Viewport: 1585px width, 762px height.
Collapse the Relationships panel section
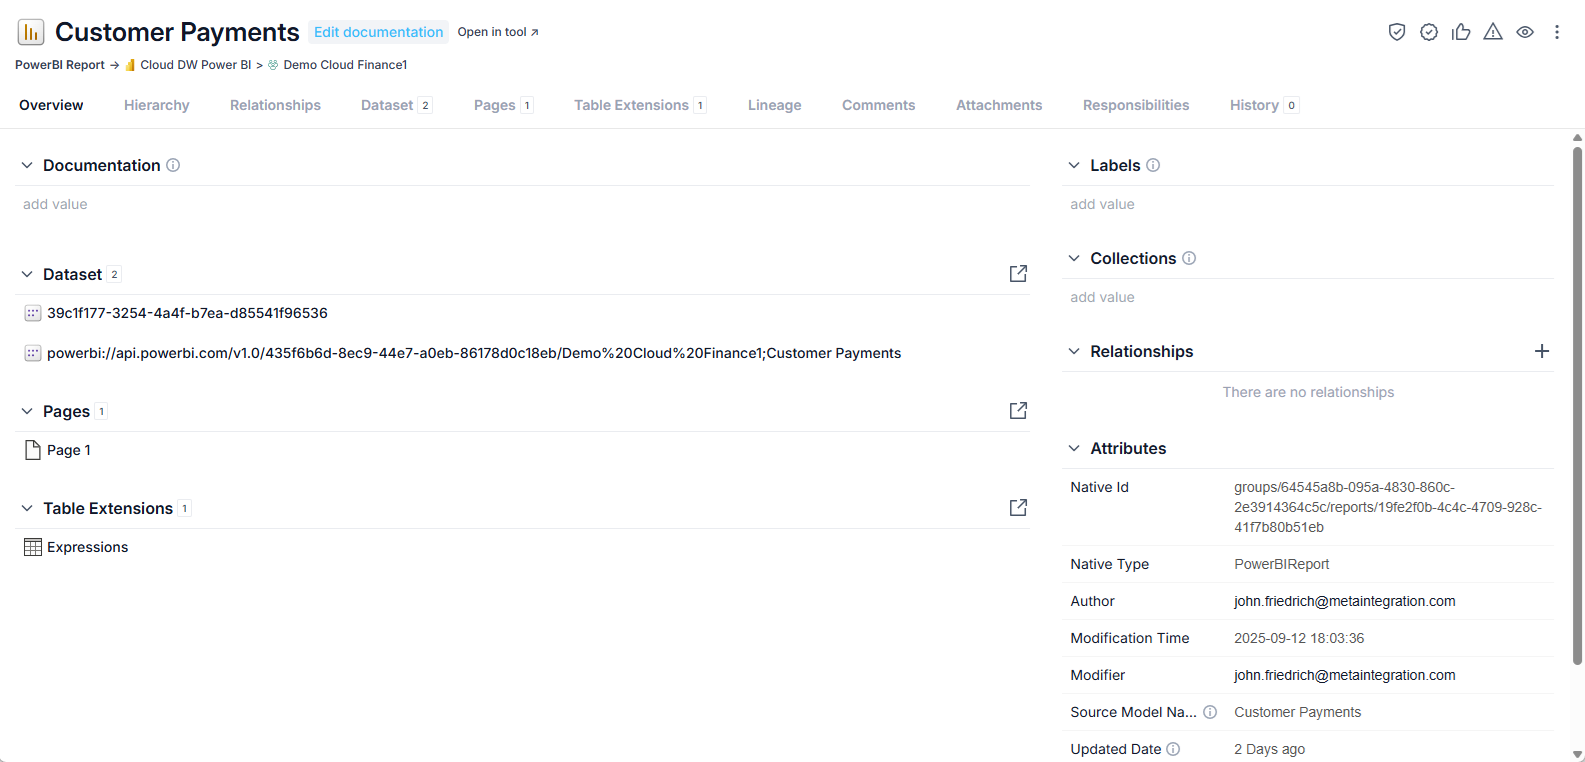coord(1074,351)
